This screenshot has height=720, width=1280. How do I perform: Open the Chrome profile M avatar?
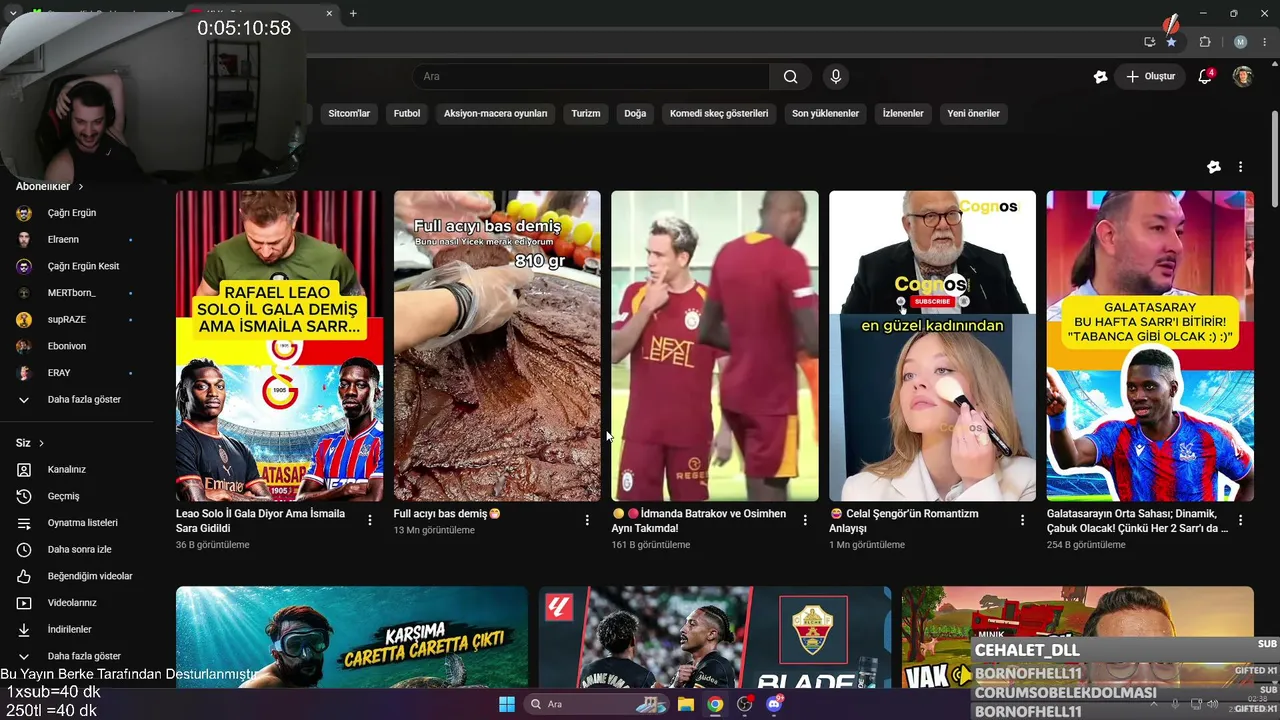1240,42
